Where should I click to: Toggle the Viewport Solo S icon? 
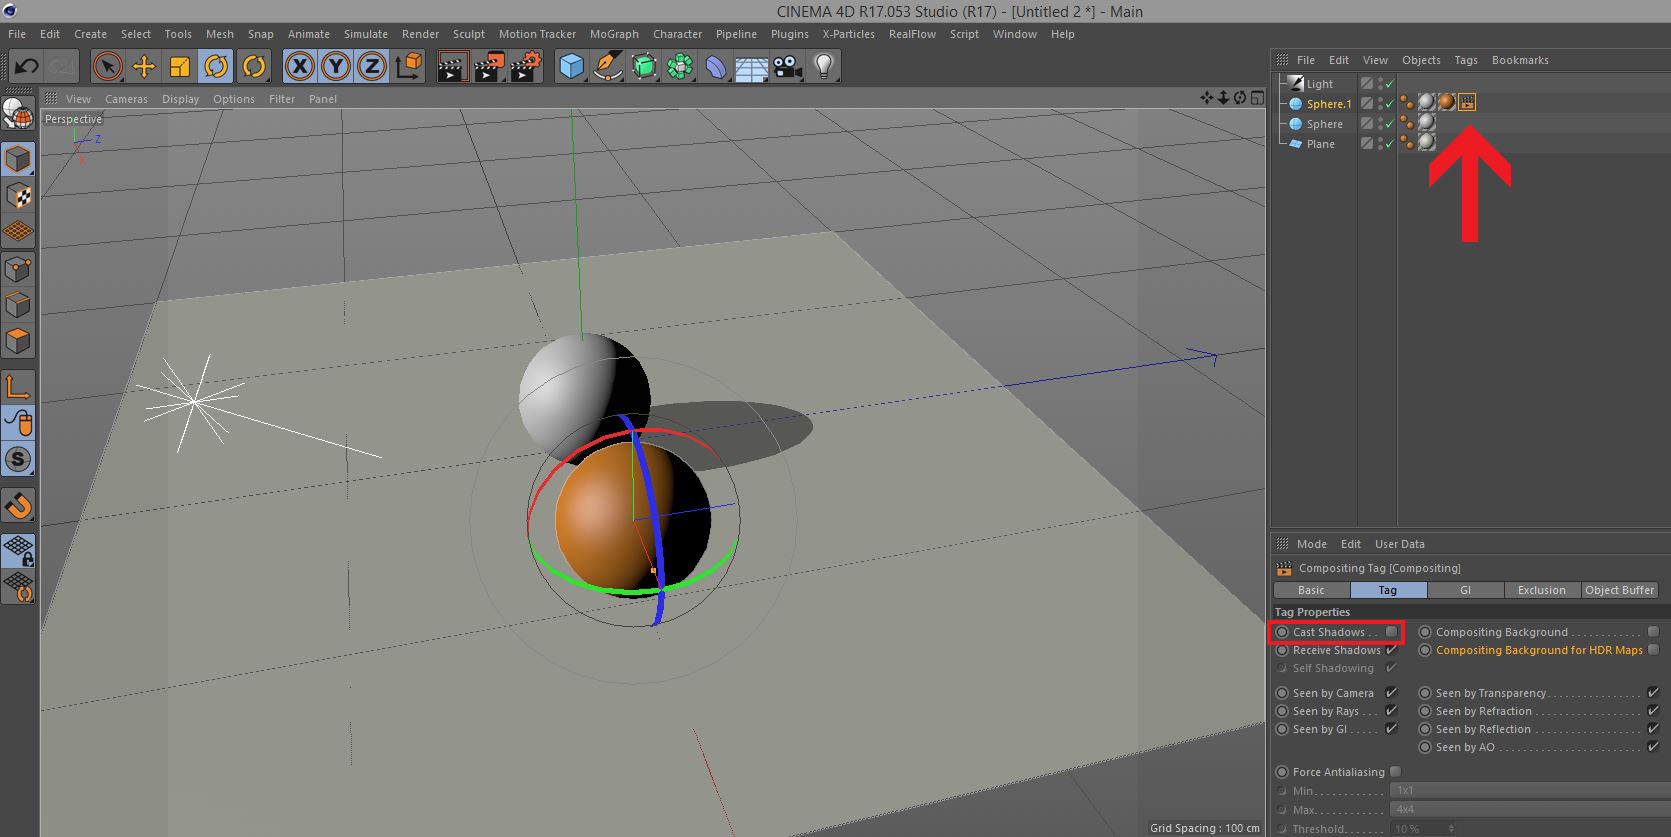tap(18, 459)
